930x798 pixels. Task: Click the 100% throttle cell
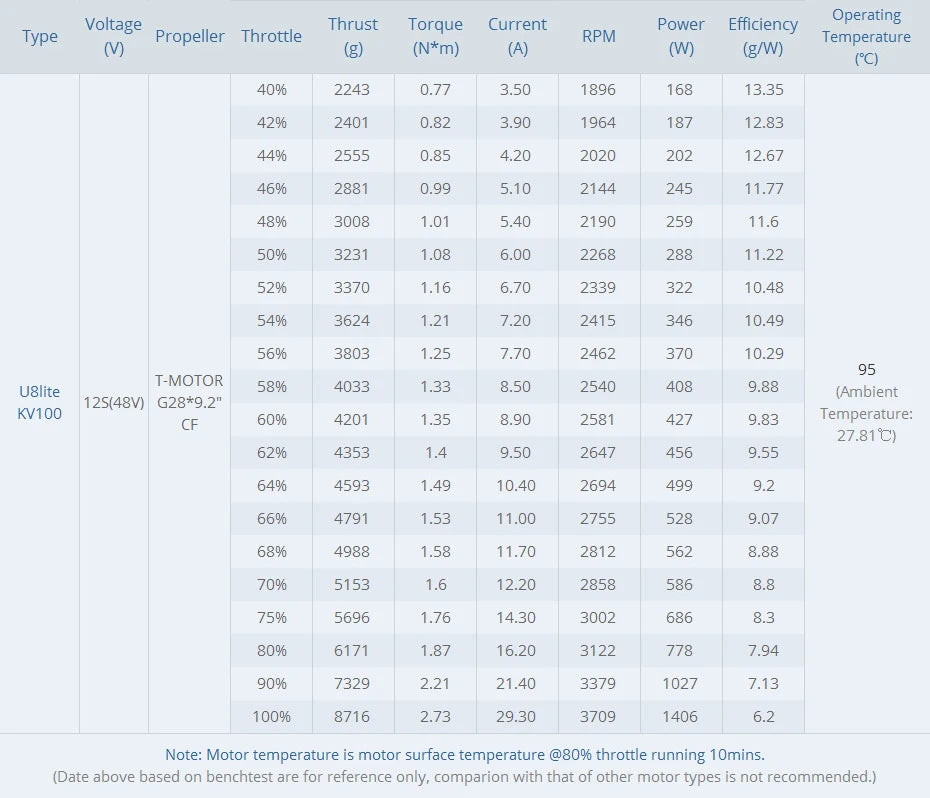click(x=271, y=716)
